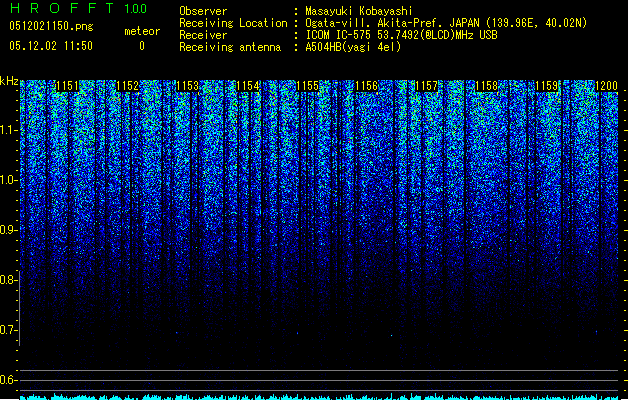629x400 pixels.
Task: Click the HROFFT 1.0.0 title text
Action: pos(78,8)
